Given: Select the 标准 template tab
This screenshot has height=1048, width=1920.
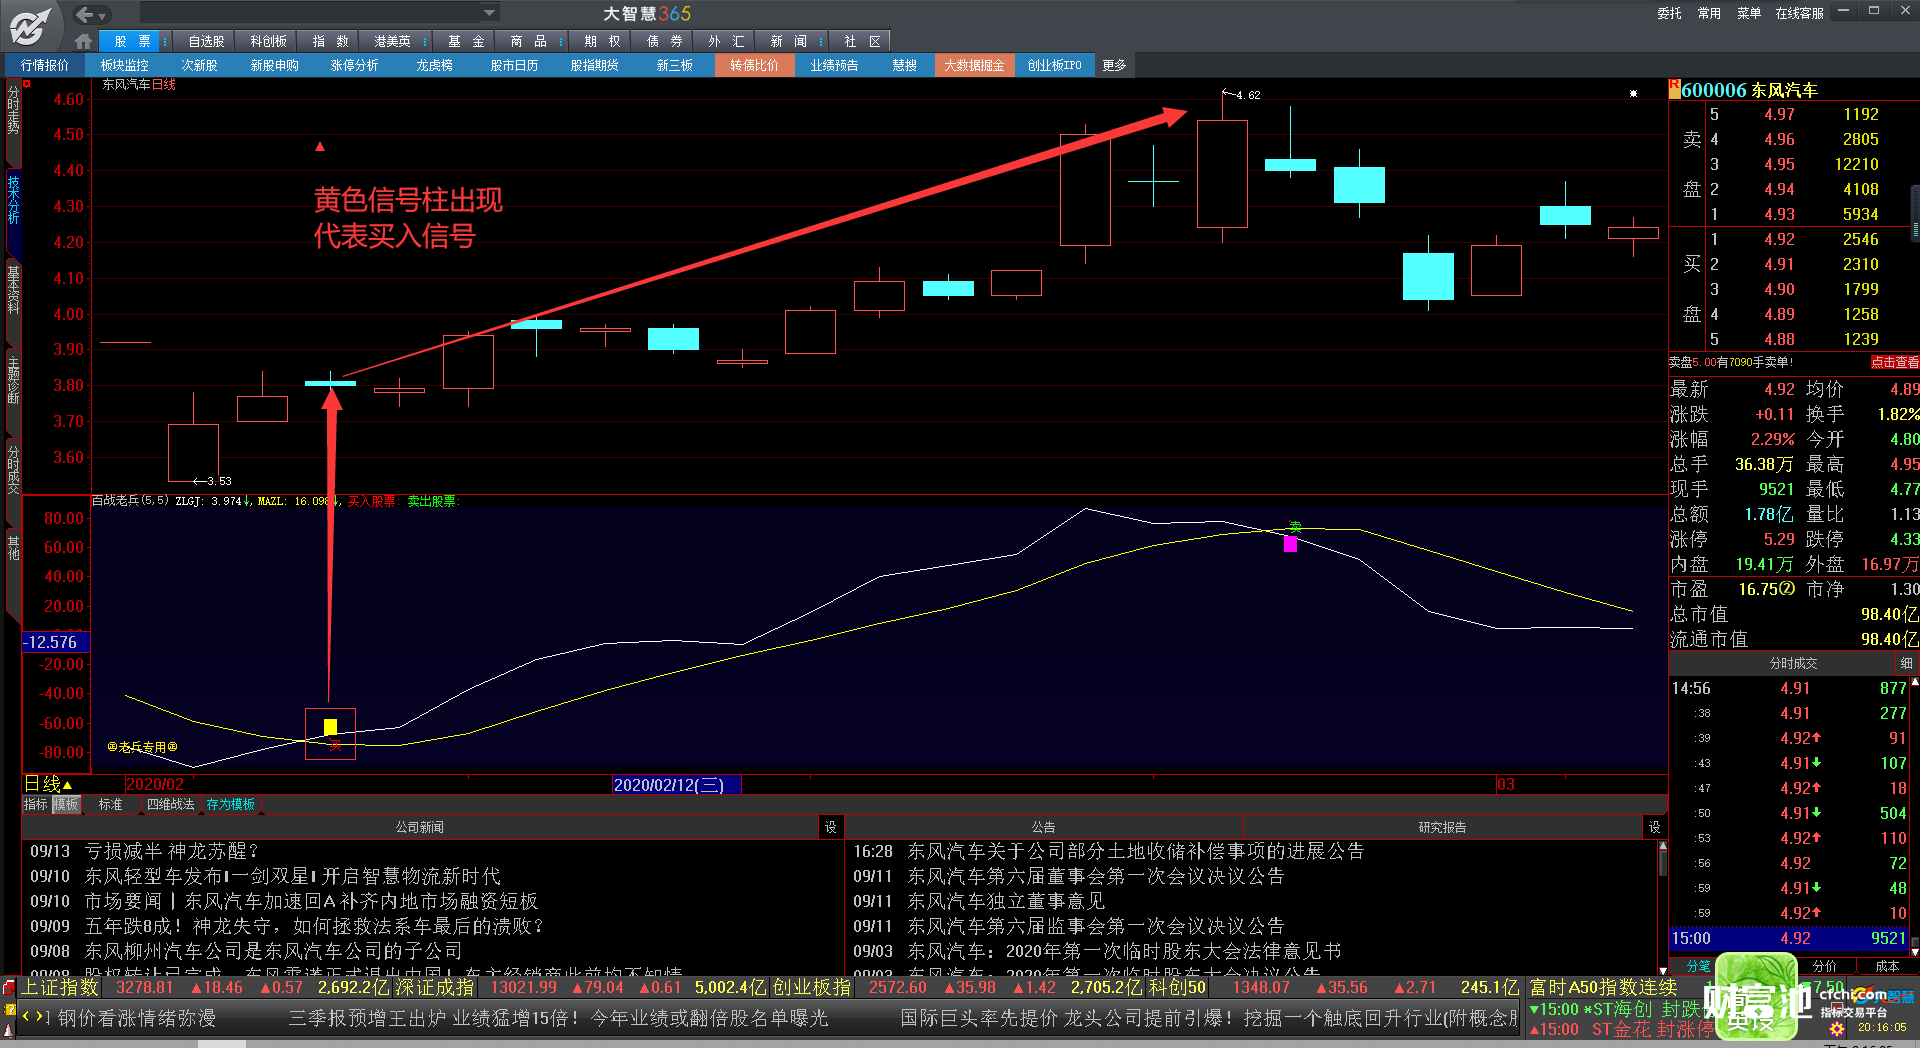Looking at the screenshot, I should tap(110, 804).
